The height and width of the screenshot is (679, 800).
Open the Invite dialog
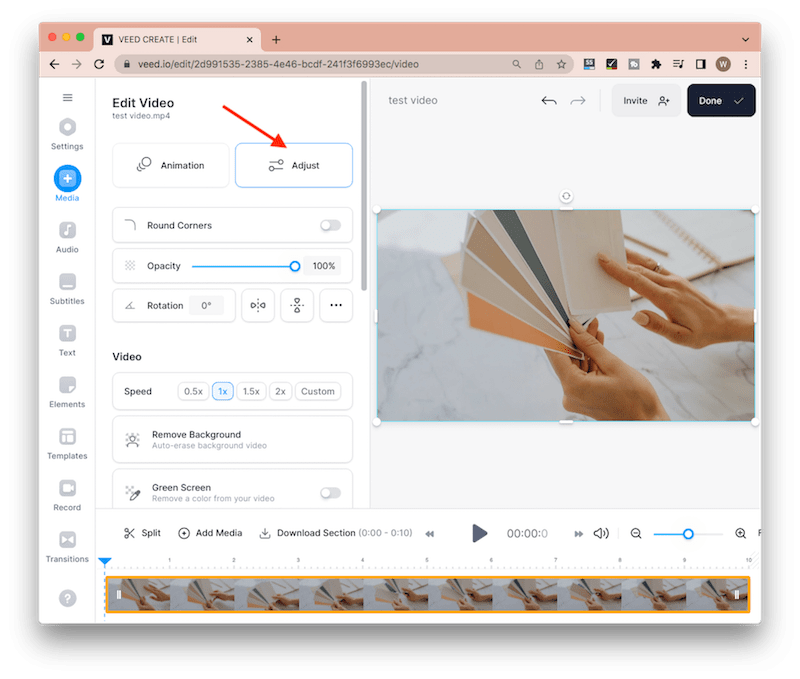(645, 100)
